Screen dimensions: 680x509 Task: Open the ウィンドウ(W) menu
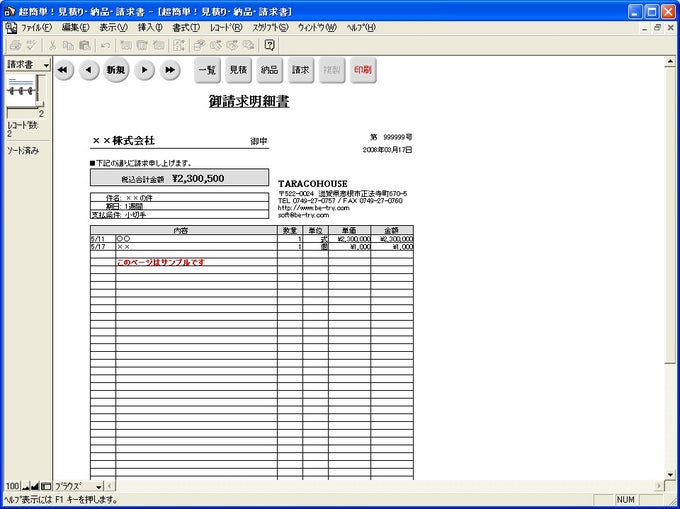click(x=317, y=28)
